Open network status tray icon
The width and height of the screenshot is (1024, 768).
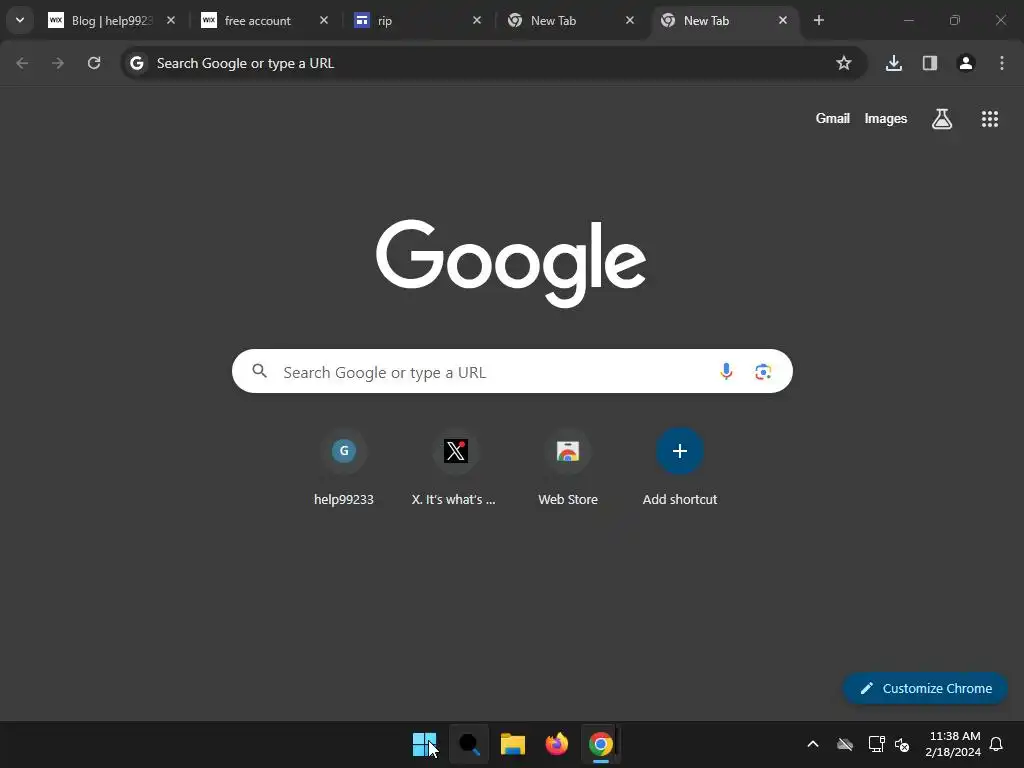pos(876,744)
